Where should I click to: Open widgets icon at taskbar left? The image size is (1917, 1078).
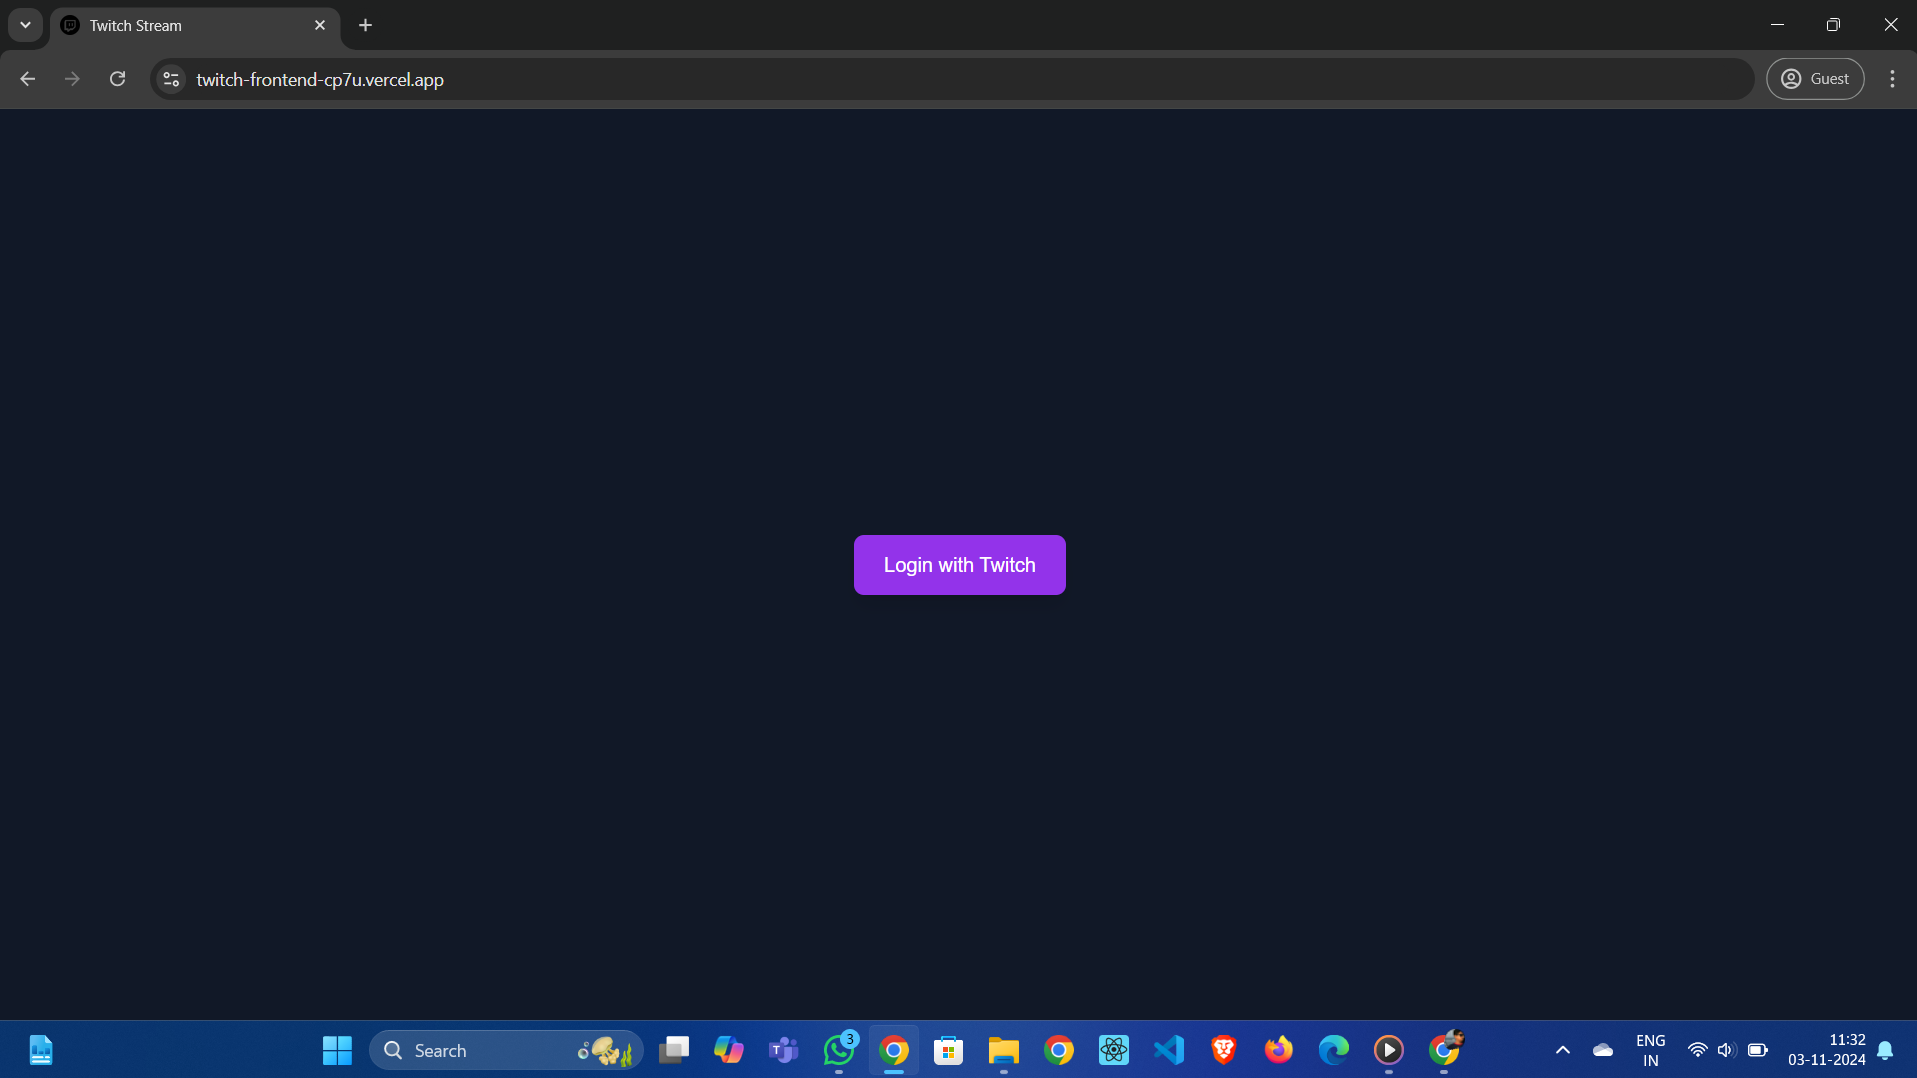tap(41, 1050)
